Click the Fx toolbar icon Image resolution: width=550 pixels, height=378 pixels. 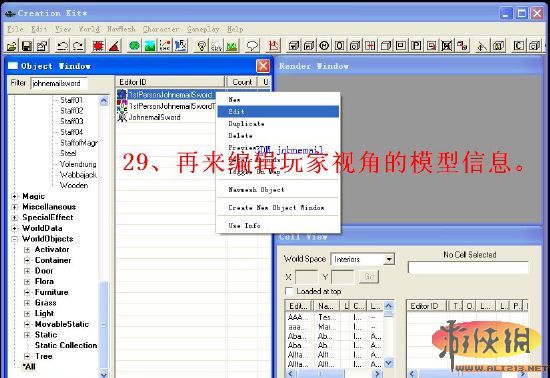tap(181, 46)
